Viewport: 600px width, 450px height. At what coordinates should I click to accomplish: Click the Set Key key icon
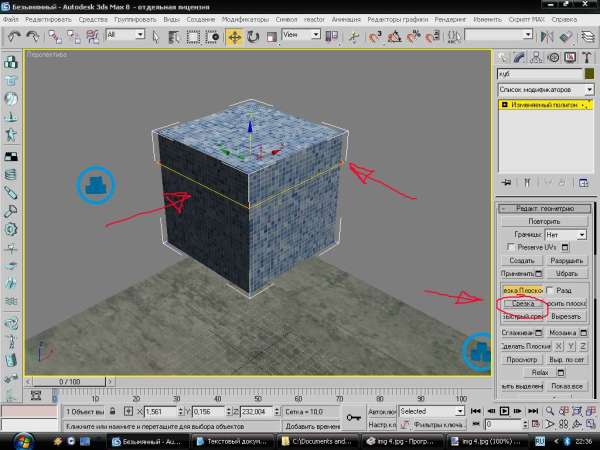pyautogui.click(x=354, y=415)
